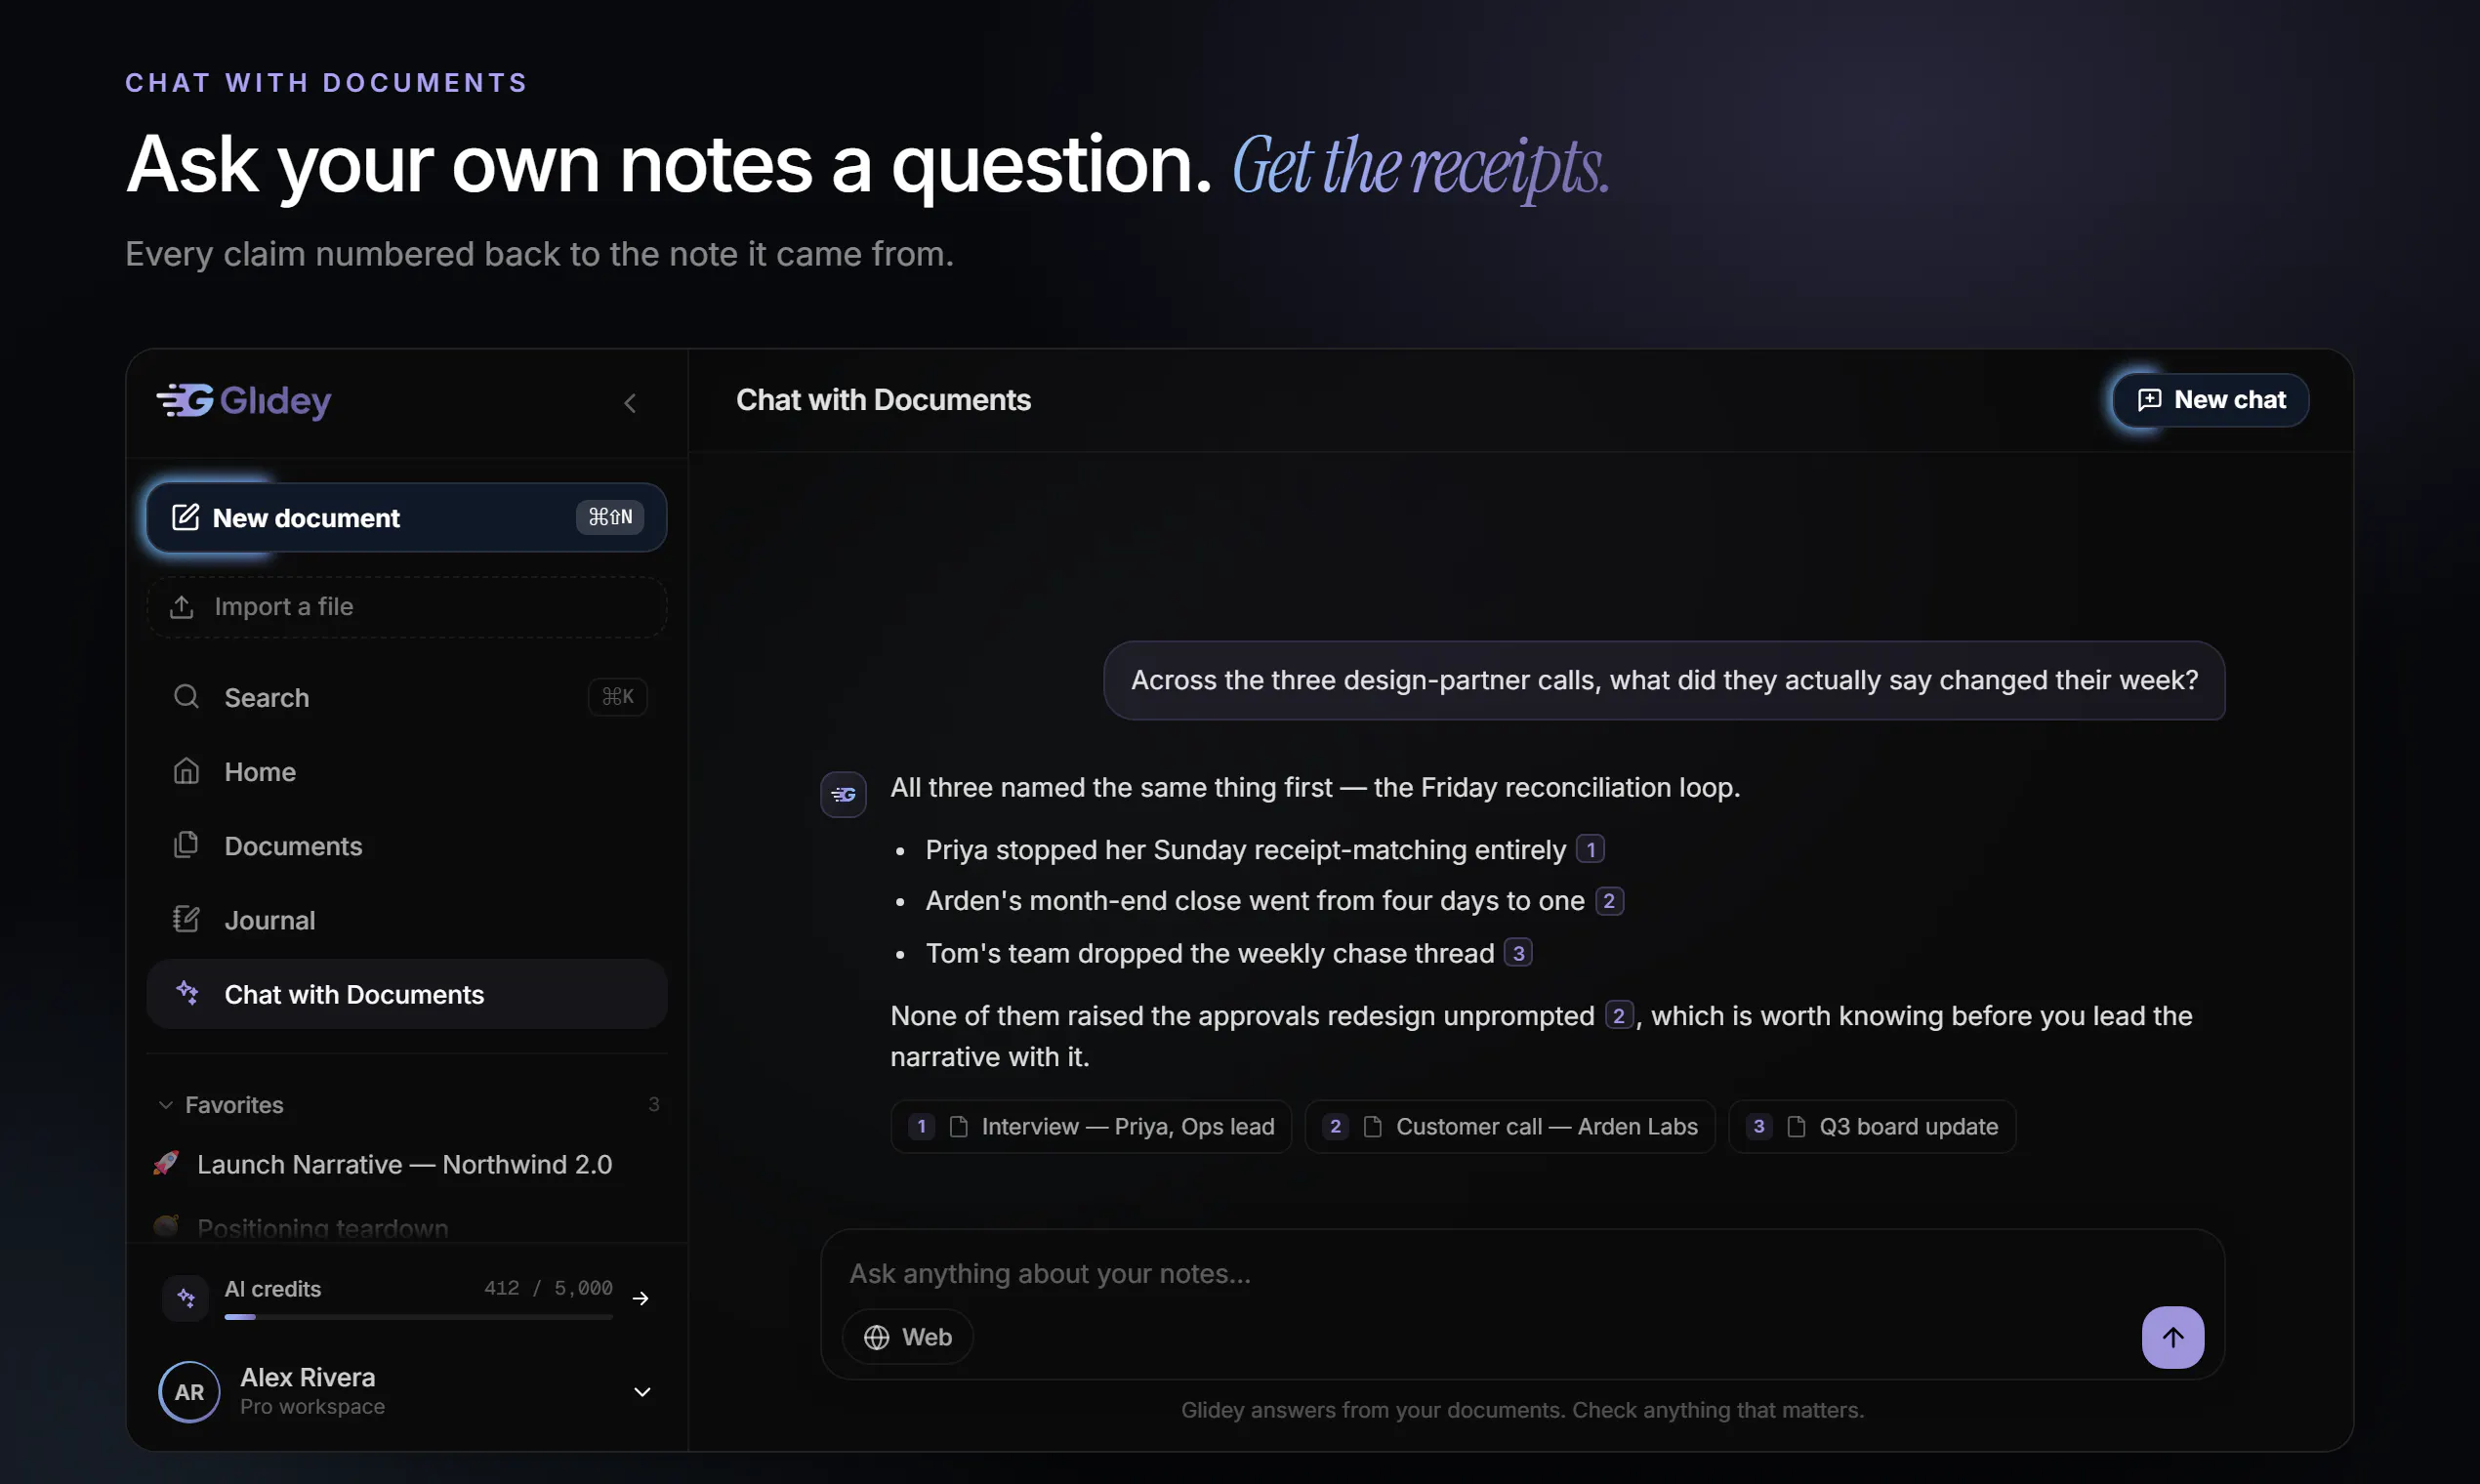This screenshot has width=2480, height=1484.
Task: Click the Favorites count 3
Action: point(654,1104)
